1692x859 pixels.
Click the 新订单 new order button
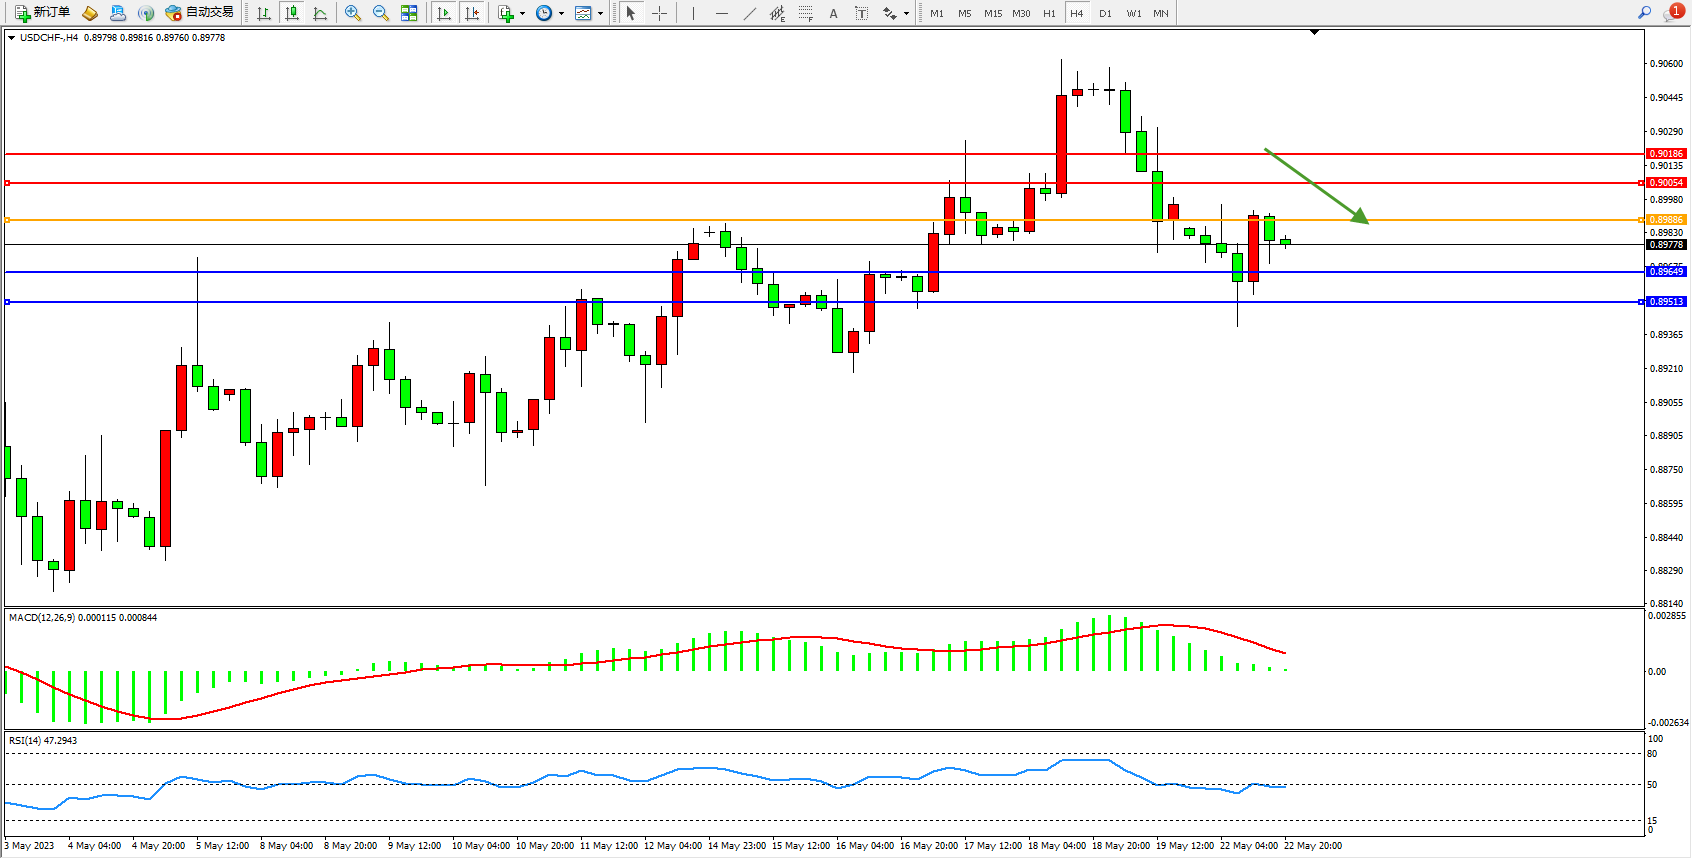[x=42, y=13]
